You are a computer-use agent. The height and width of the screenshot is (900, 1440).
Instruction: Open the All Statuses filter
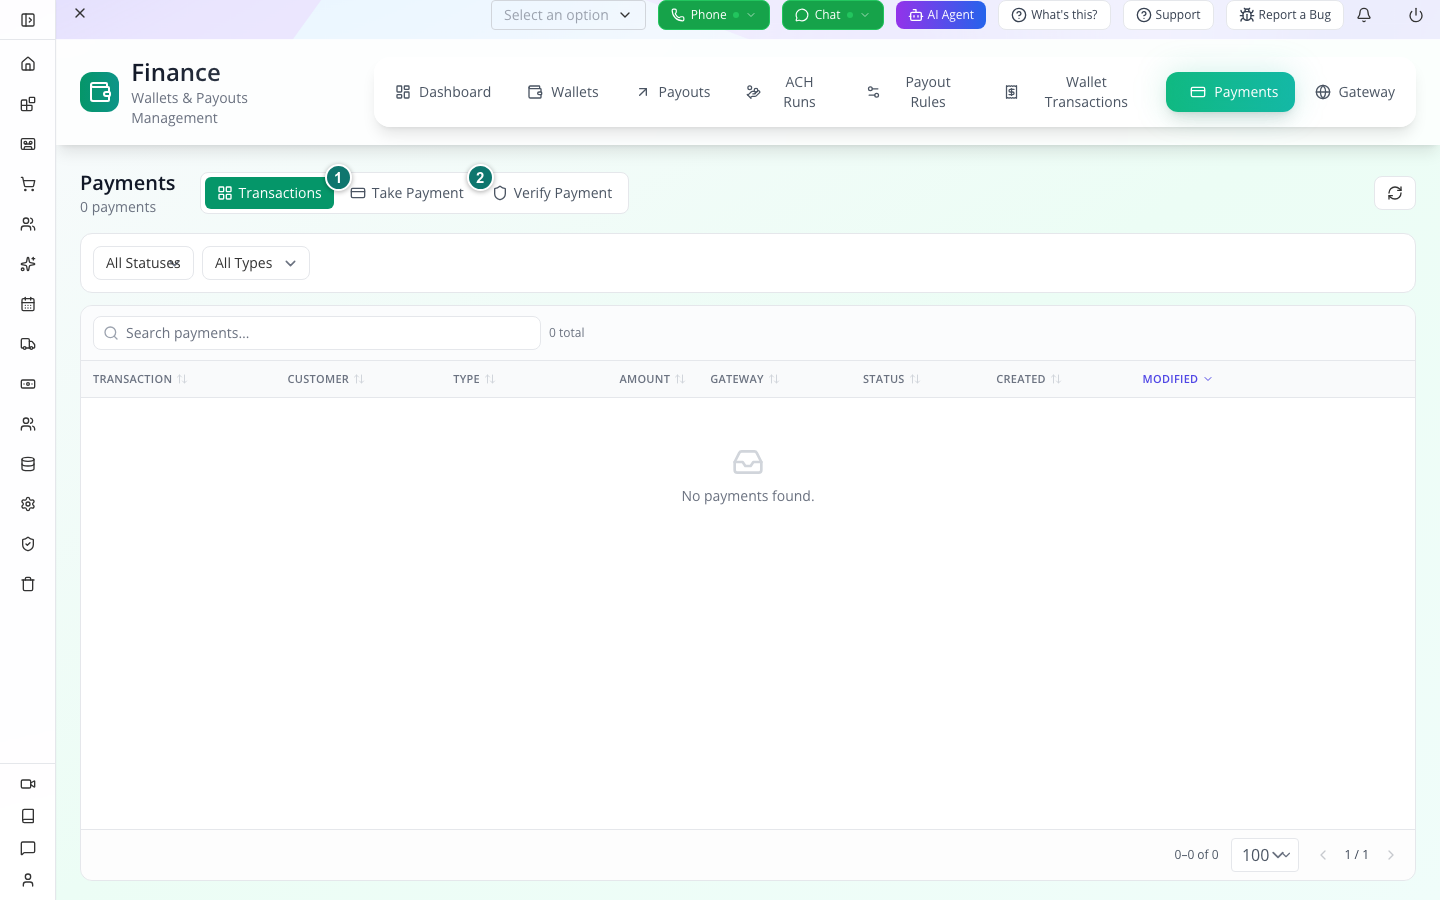point(143,263)
